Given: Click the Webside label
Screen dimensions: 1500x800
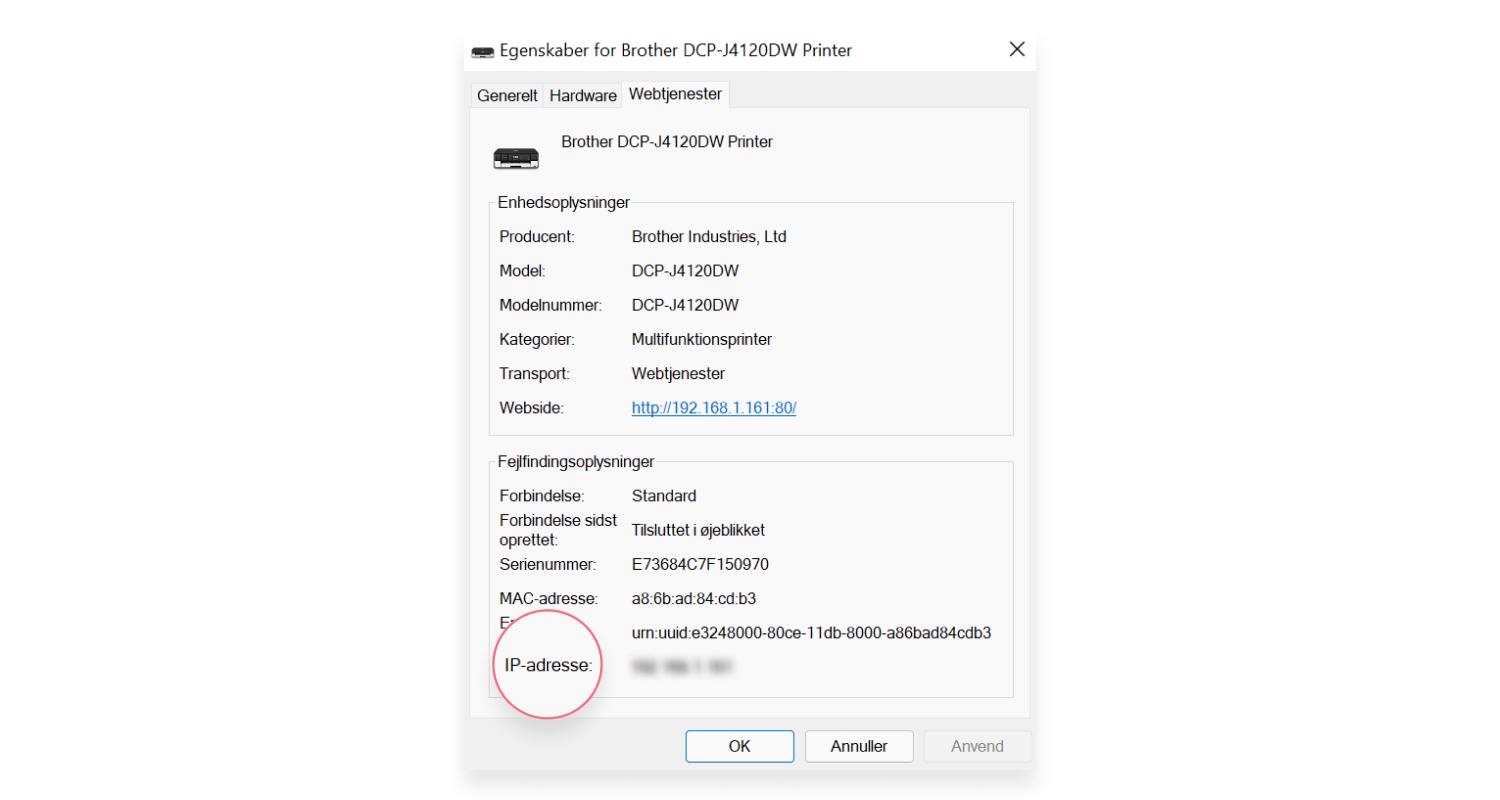Looking at the screenshot, I should [x=532, y=408].
